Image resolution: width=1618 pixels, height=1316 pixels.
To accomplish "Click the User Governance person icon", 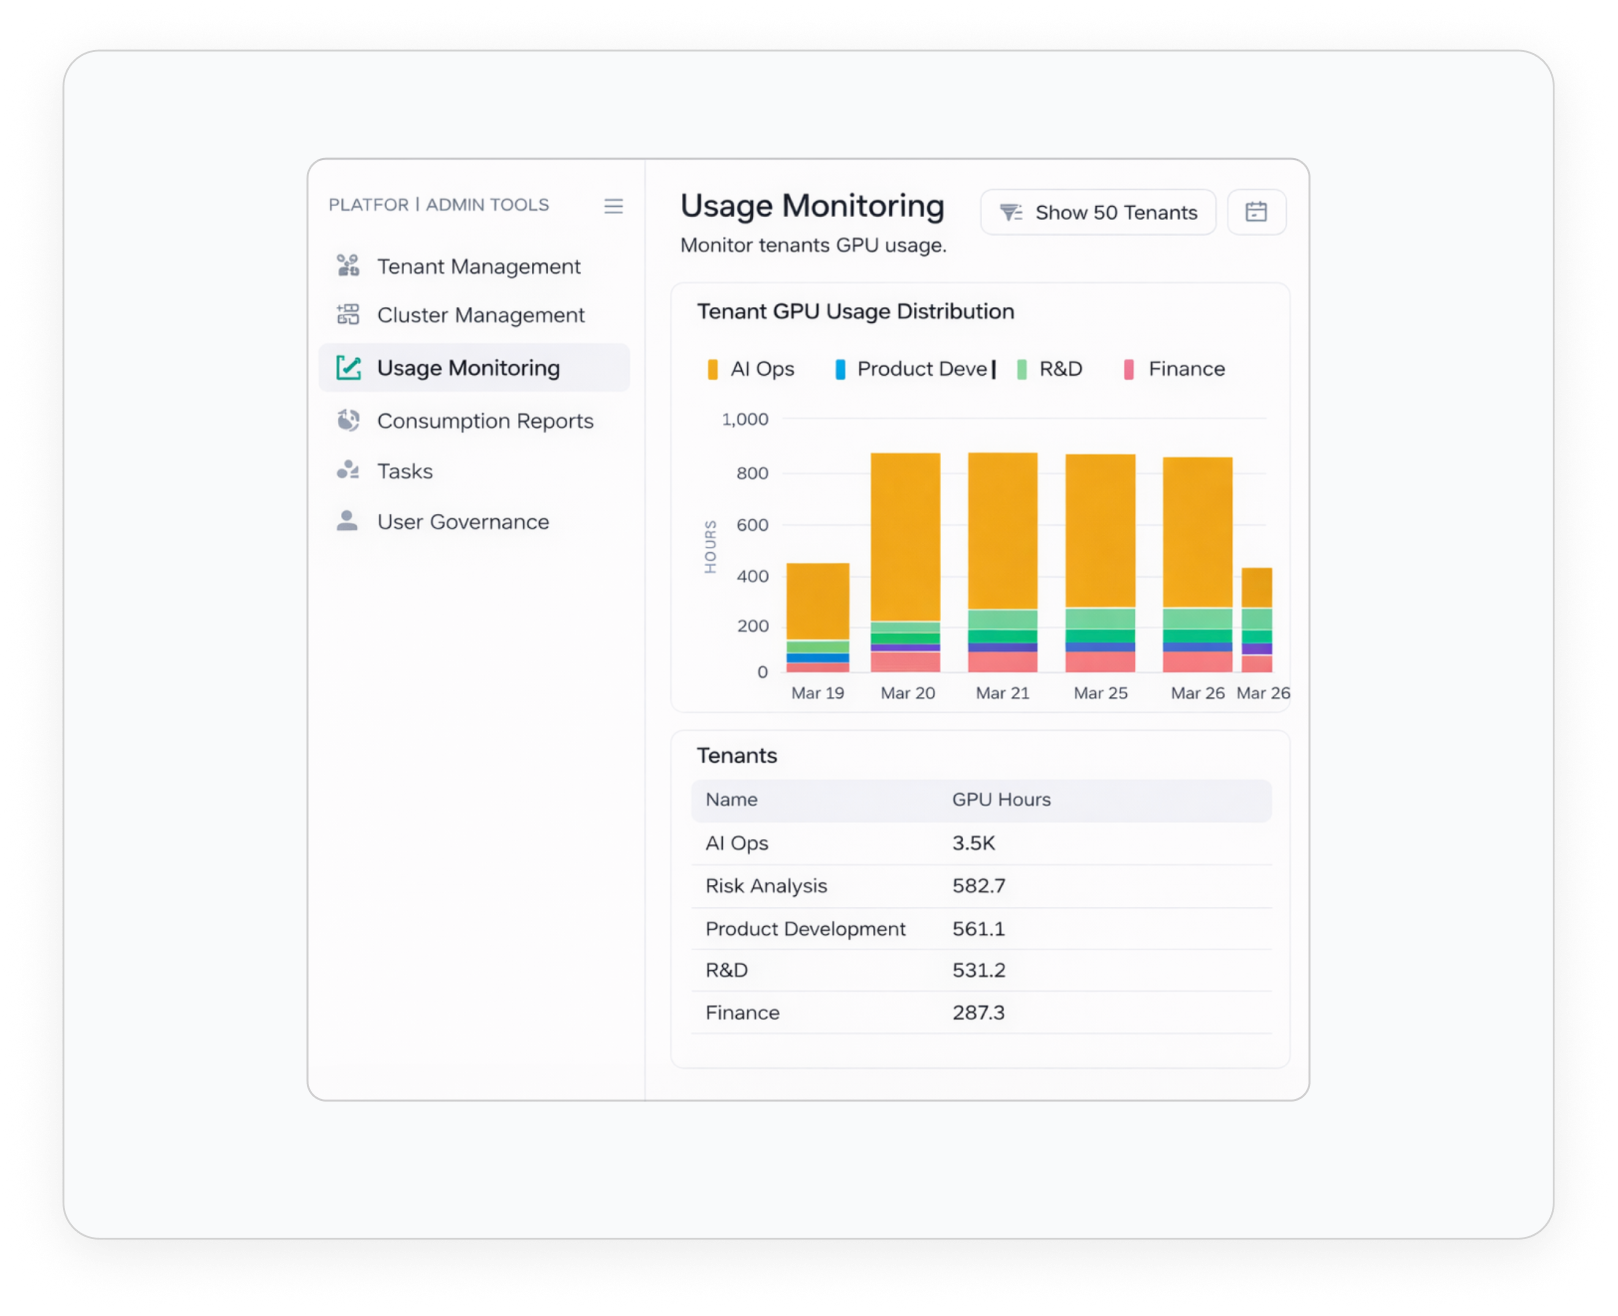I will pos(348,521).
